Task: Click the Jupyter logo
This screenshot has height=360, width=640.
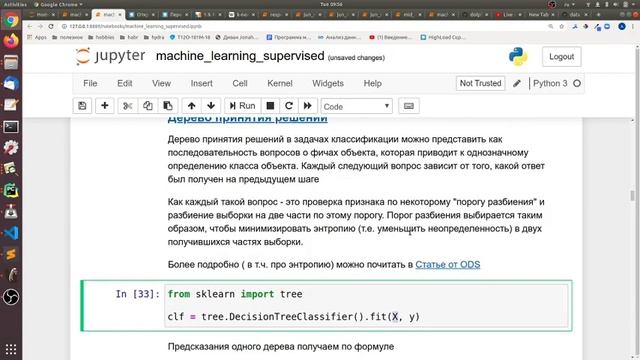Action: (x=110, y=56)
